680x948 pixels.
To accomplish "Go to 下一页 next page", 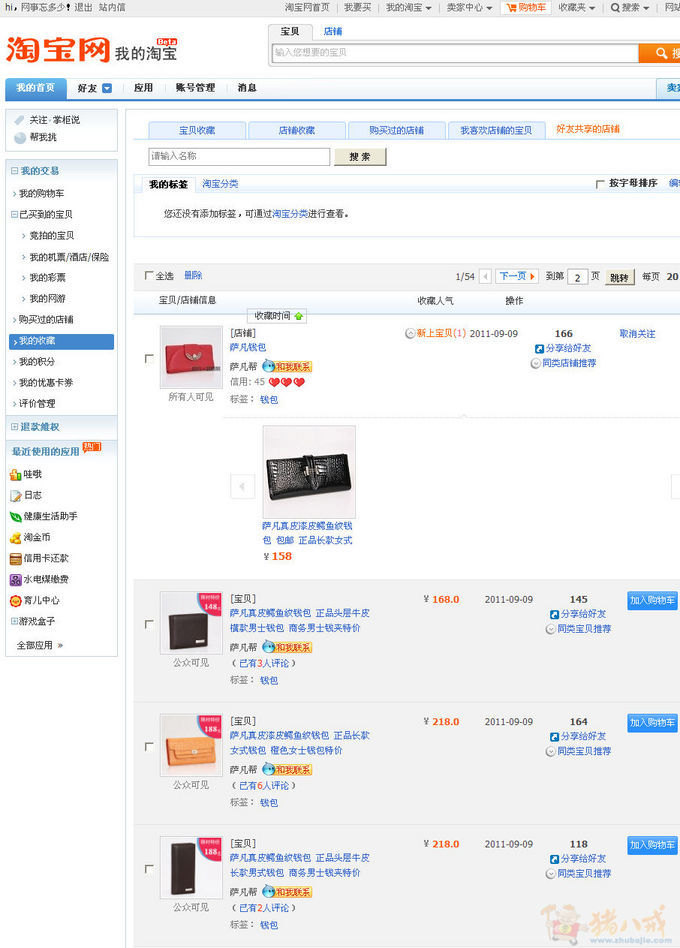I will (x=517, y=276).
